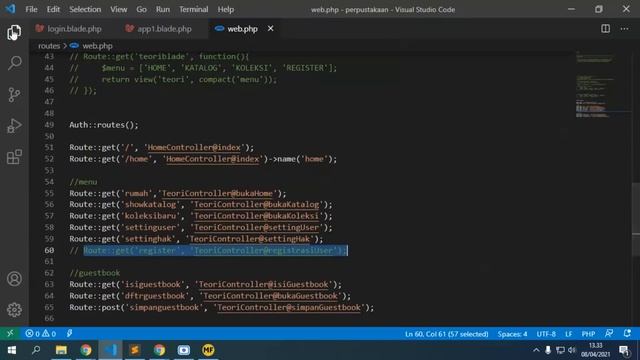This screenshot has height=360, width=640.
Task: Open the Run and Debug view
Action: [x=14, y=126]
